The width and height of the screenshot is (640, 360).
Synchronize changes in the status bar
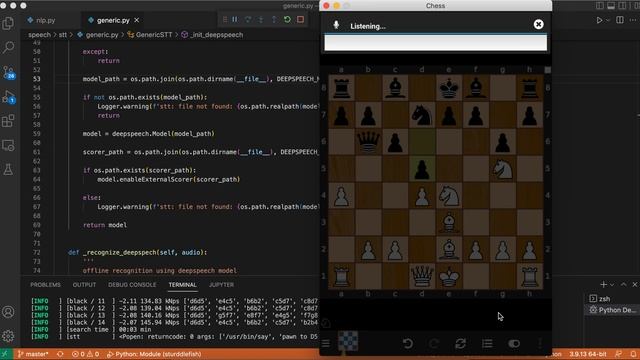60,354
